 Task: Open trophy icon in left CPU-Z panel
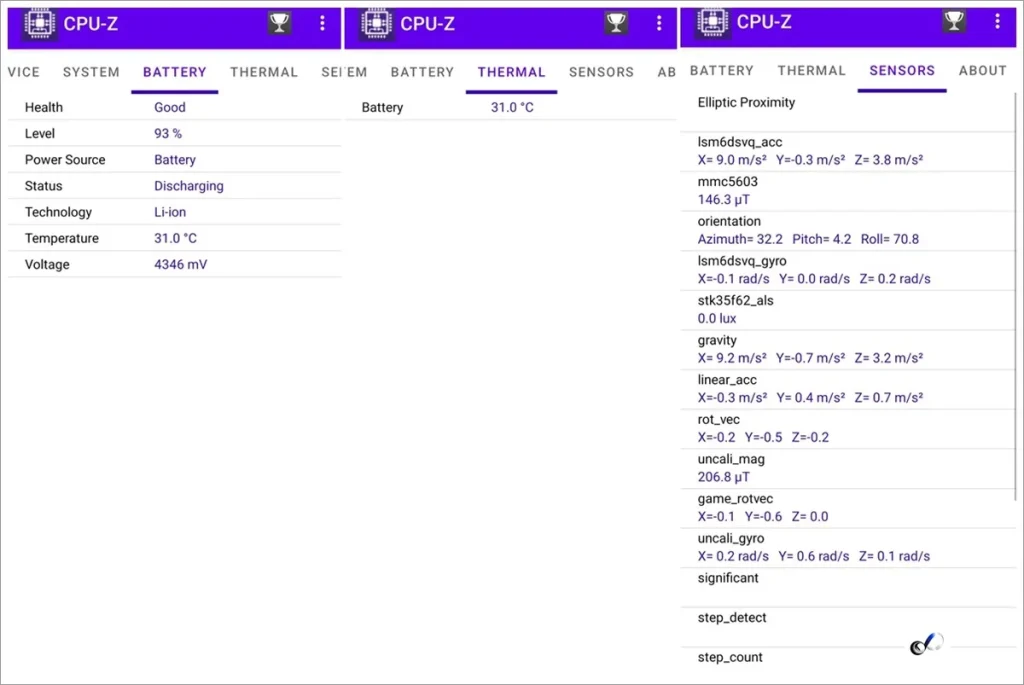click(x=280, y=24)
